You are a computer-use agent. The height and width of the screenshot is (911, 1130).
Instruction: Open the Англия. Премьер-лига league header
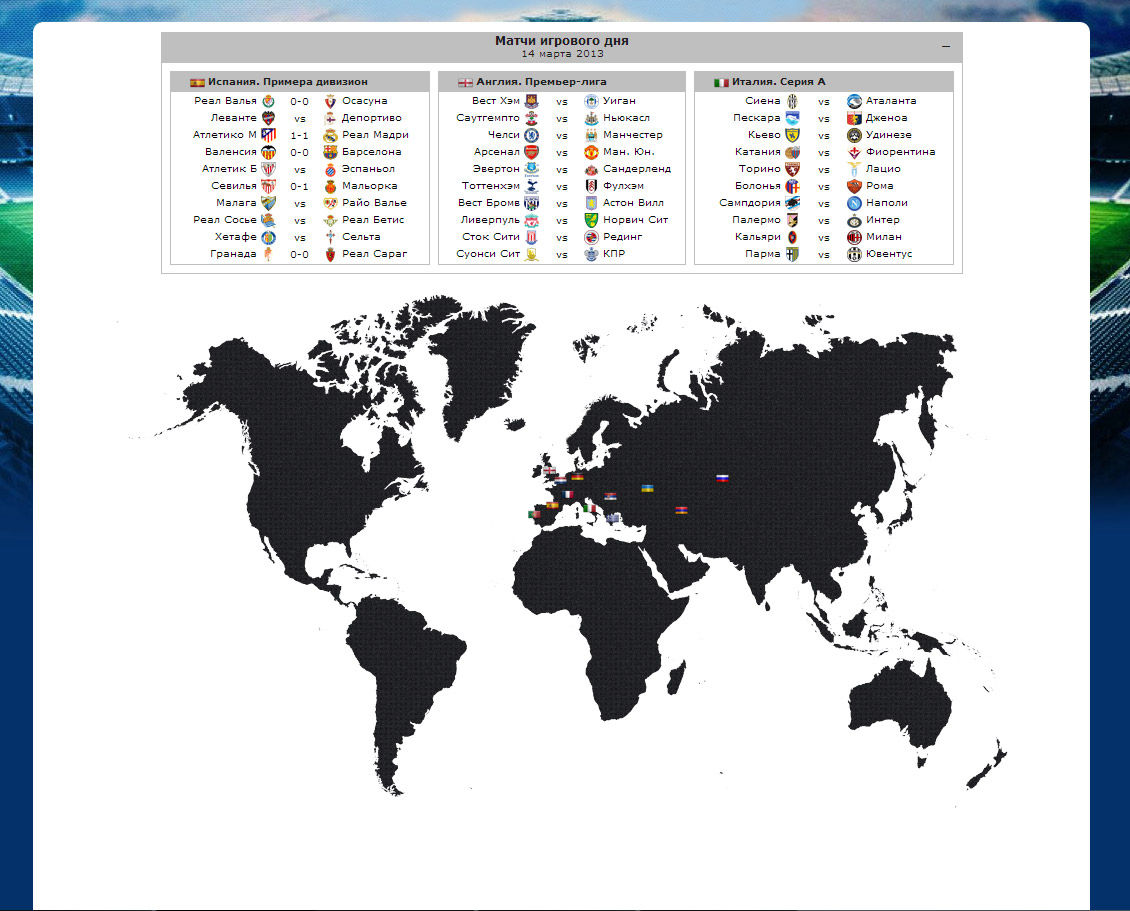541,81
